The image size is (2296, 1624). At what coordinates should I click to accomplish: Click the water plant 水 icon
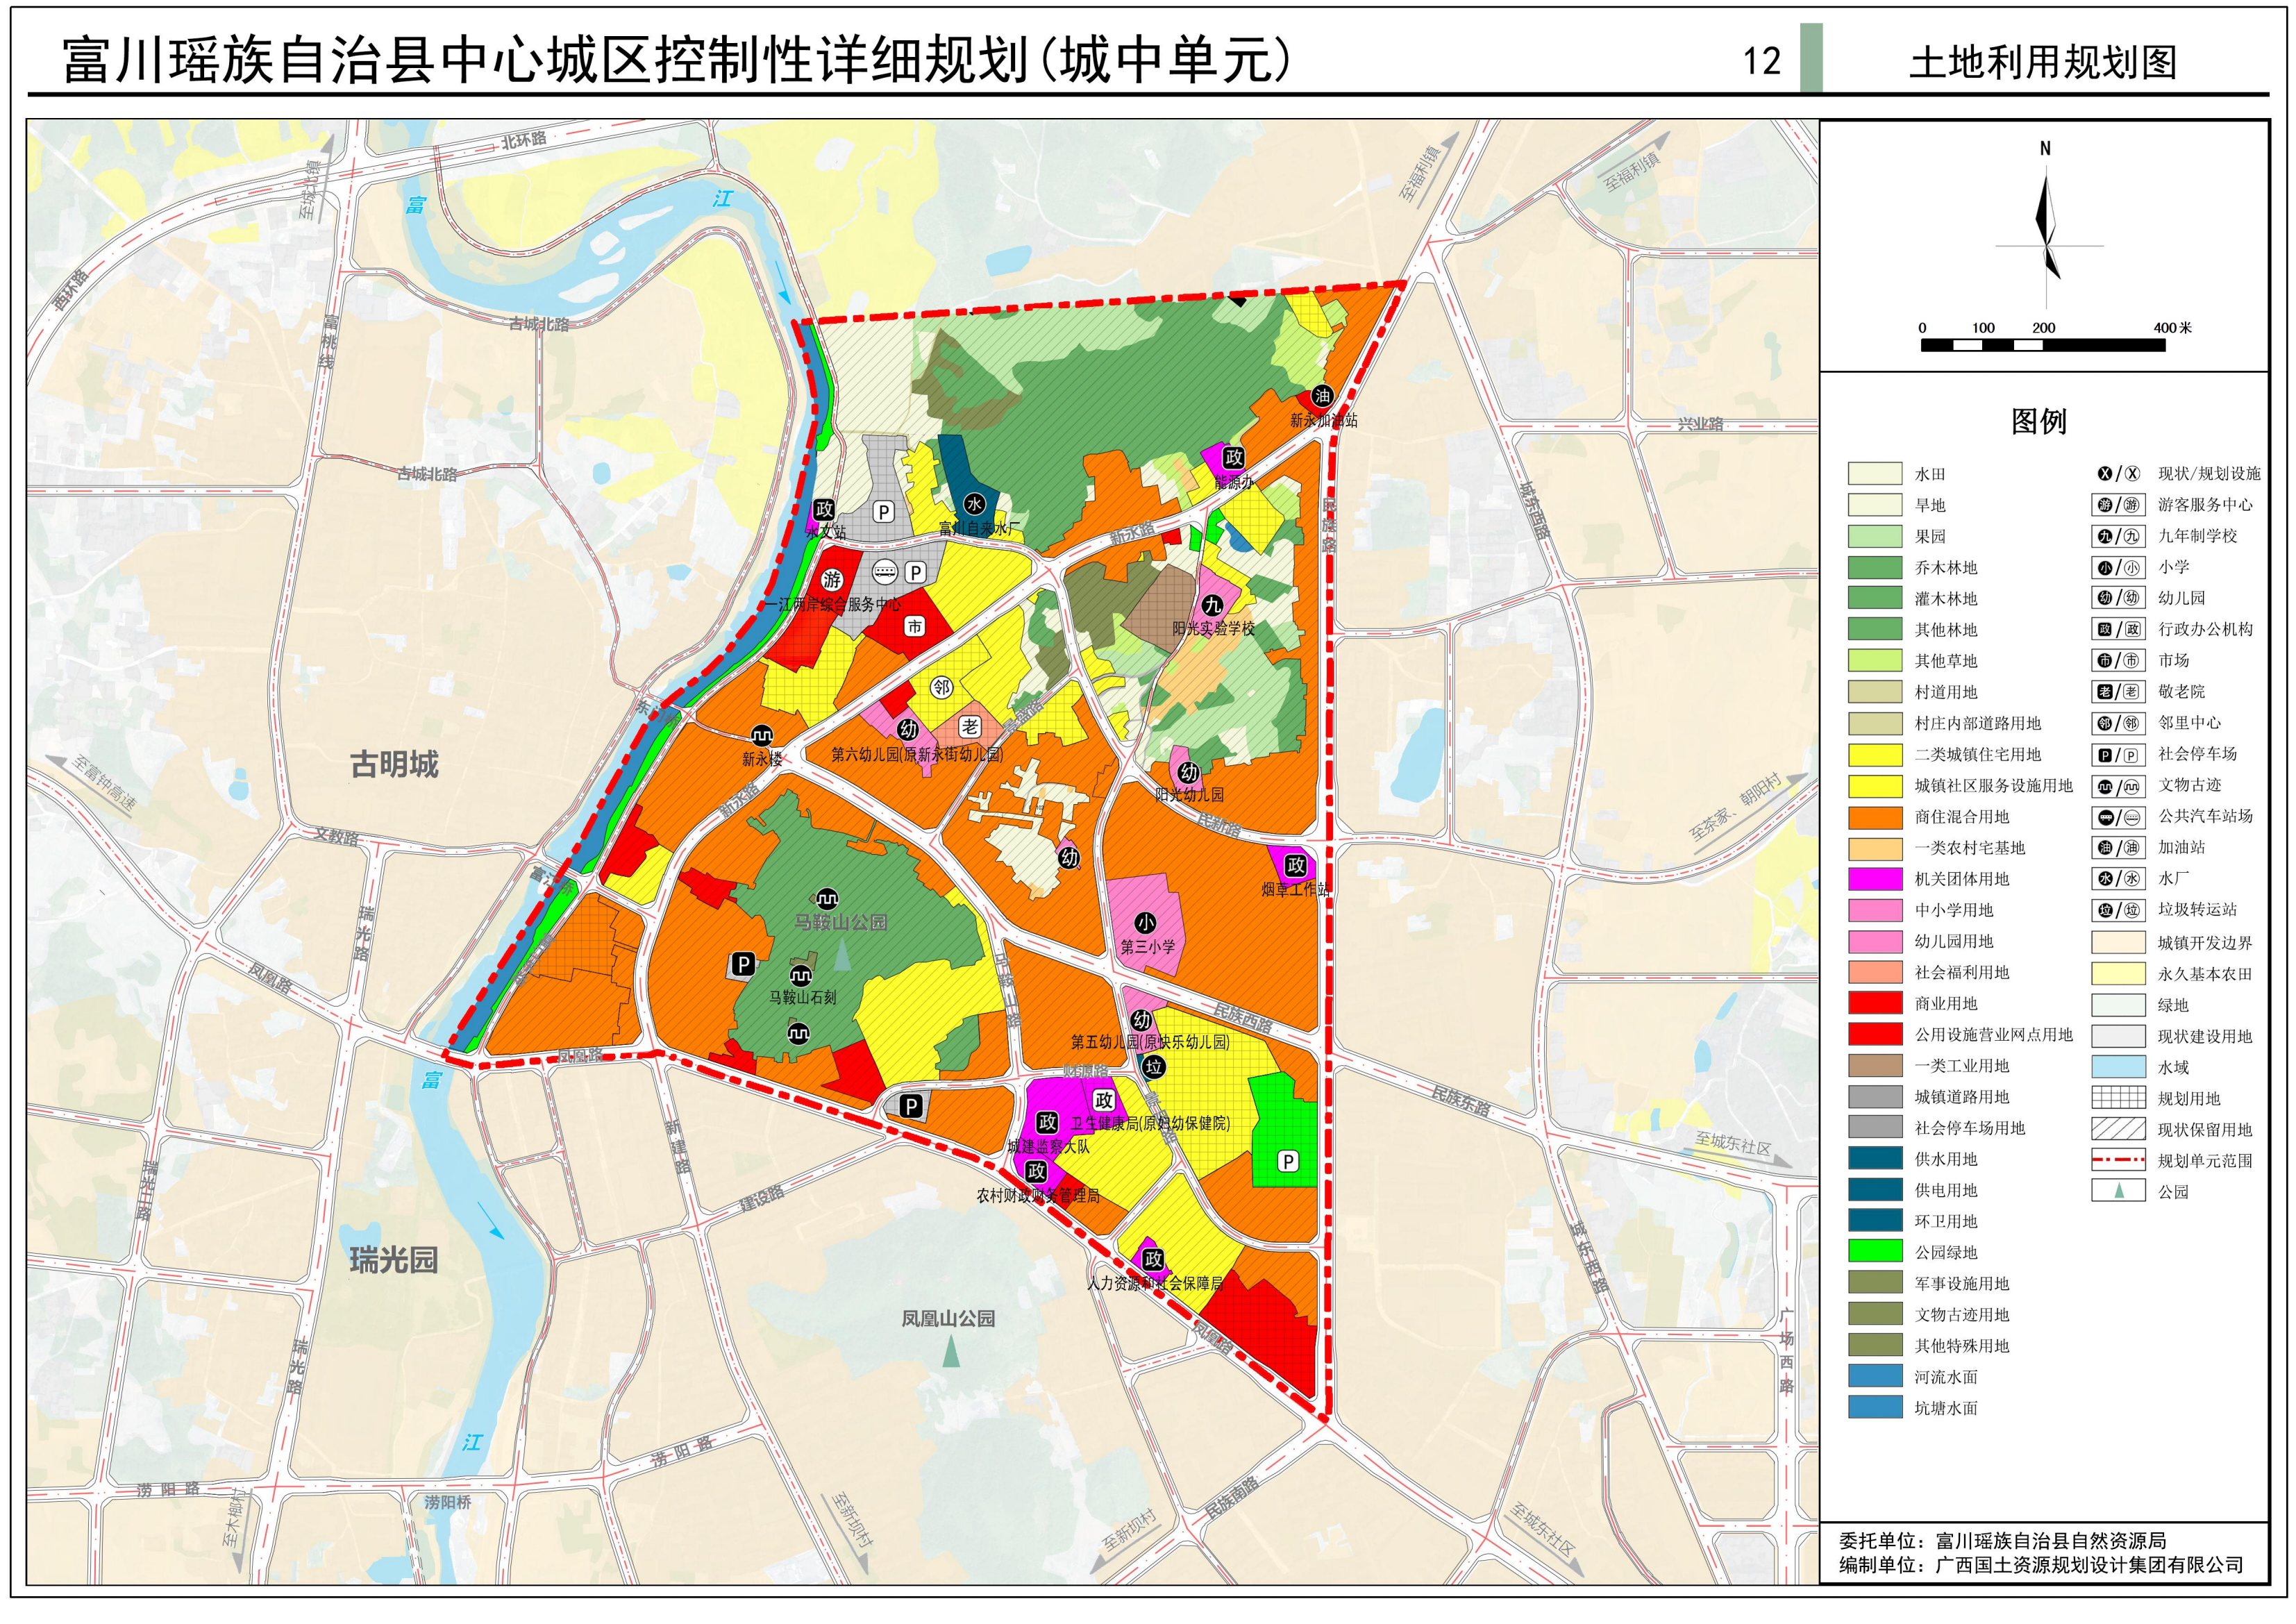(x=974, y=505)
